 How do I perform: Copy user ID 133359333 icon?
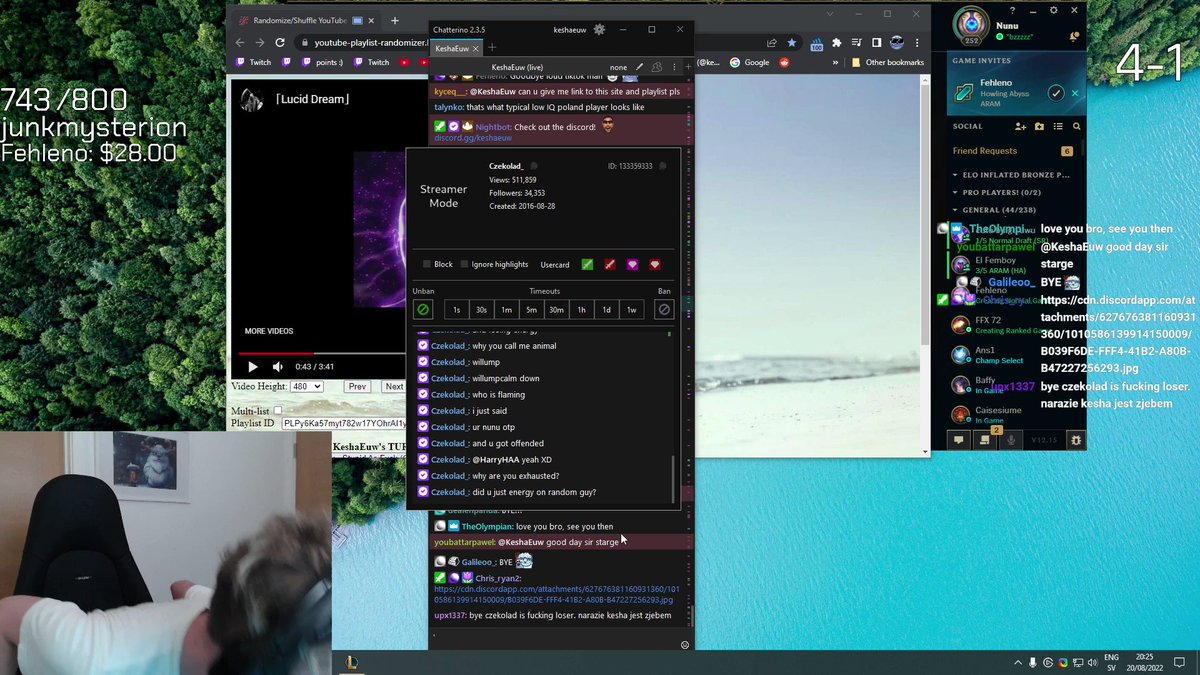tap(662, 166)
